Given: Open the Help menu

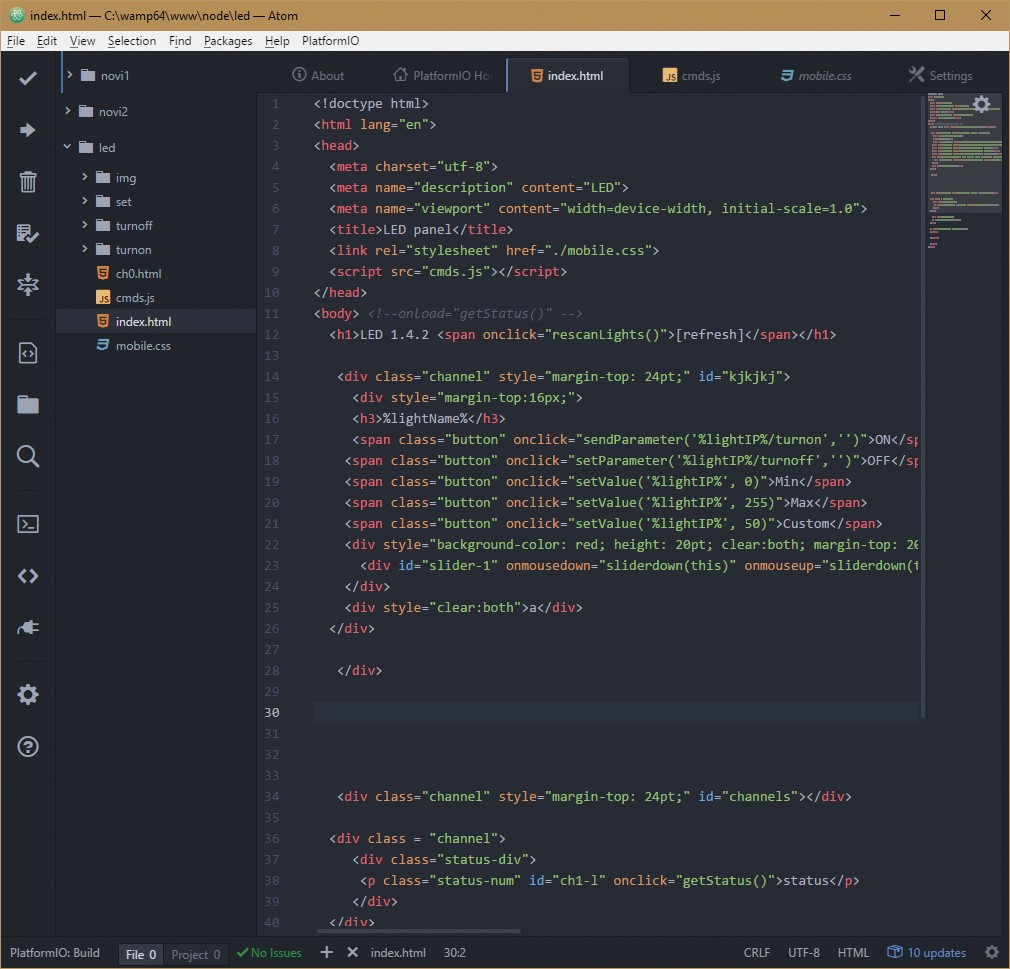Looking at the screenshot, I should (x=278, y=41).
